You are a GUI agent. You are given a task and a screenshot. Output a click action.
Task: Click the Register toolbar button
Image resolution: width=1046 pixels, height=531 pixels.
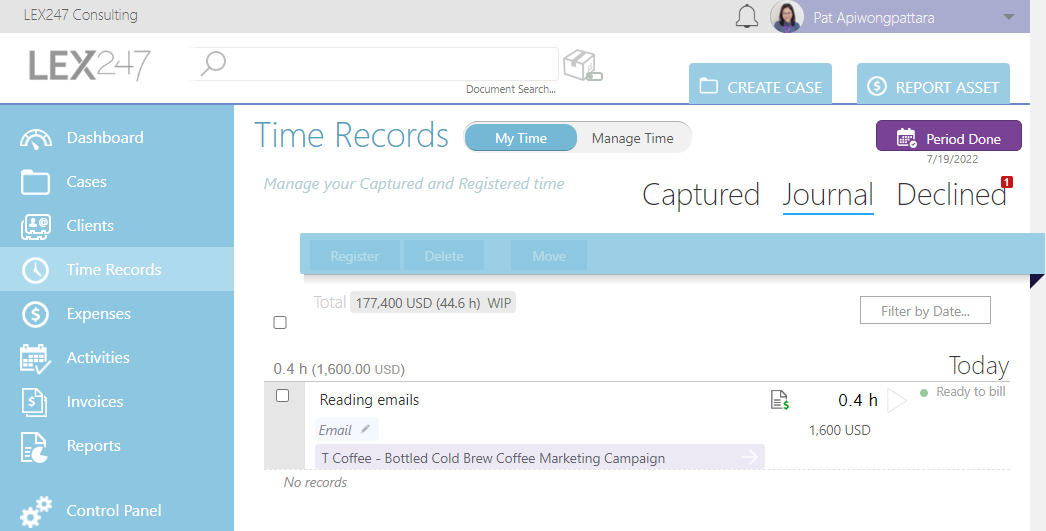[355, 255]
